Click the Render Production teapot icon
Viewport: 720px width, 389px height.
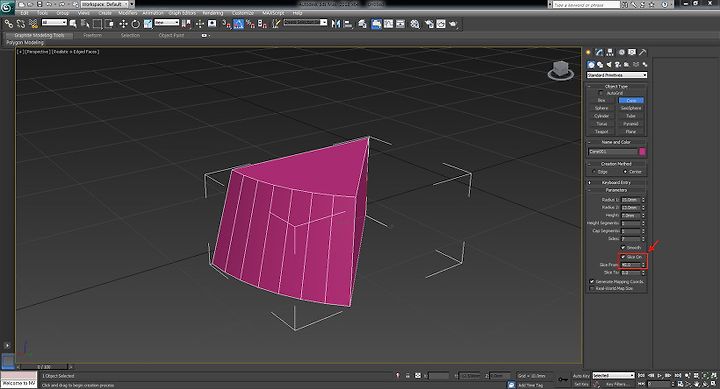[453, 24]
